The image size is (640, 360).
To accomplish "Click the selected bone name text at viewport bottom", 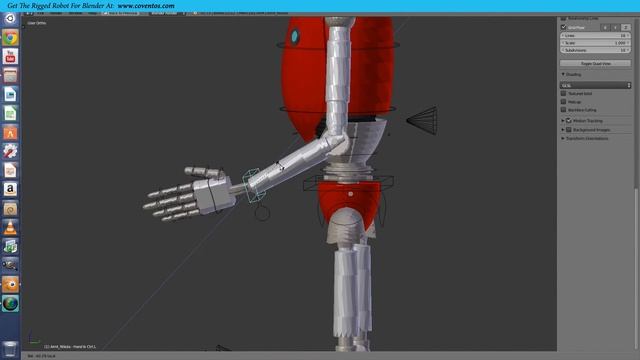I will [70, 347].
